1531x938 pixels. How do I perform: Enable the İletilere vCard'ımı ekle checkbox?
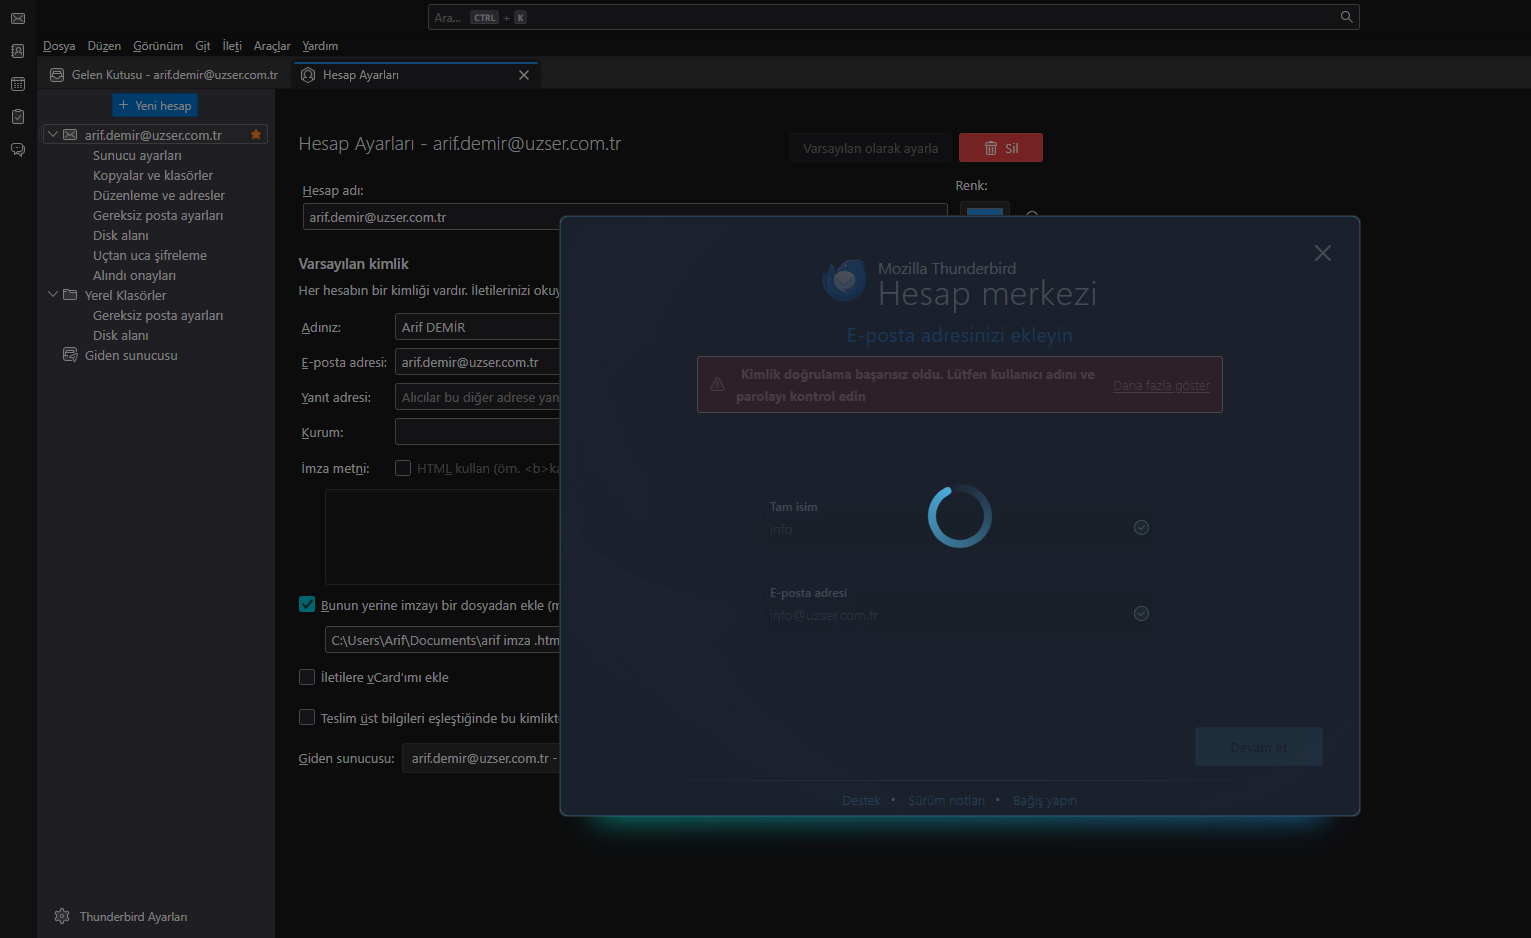307,677
